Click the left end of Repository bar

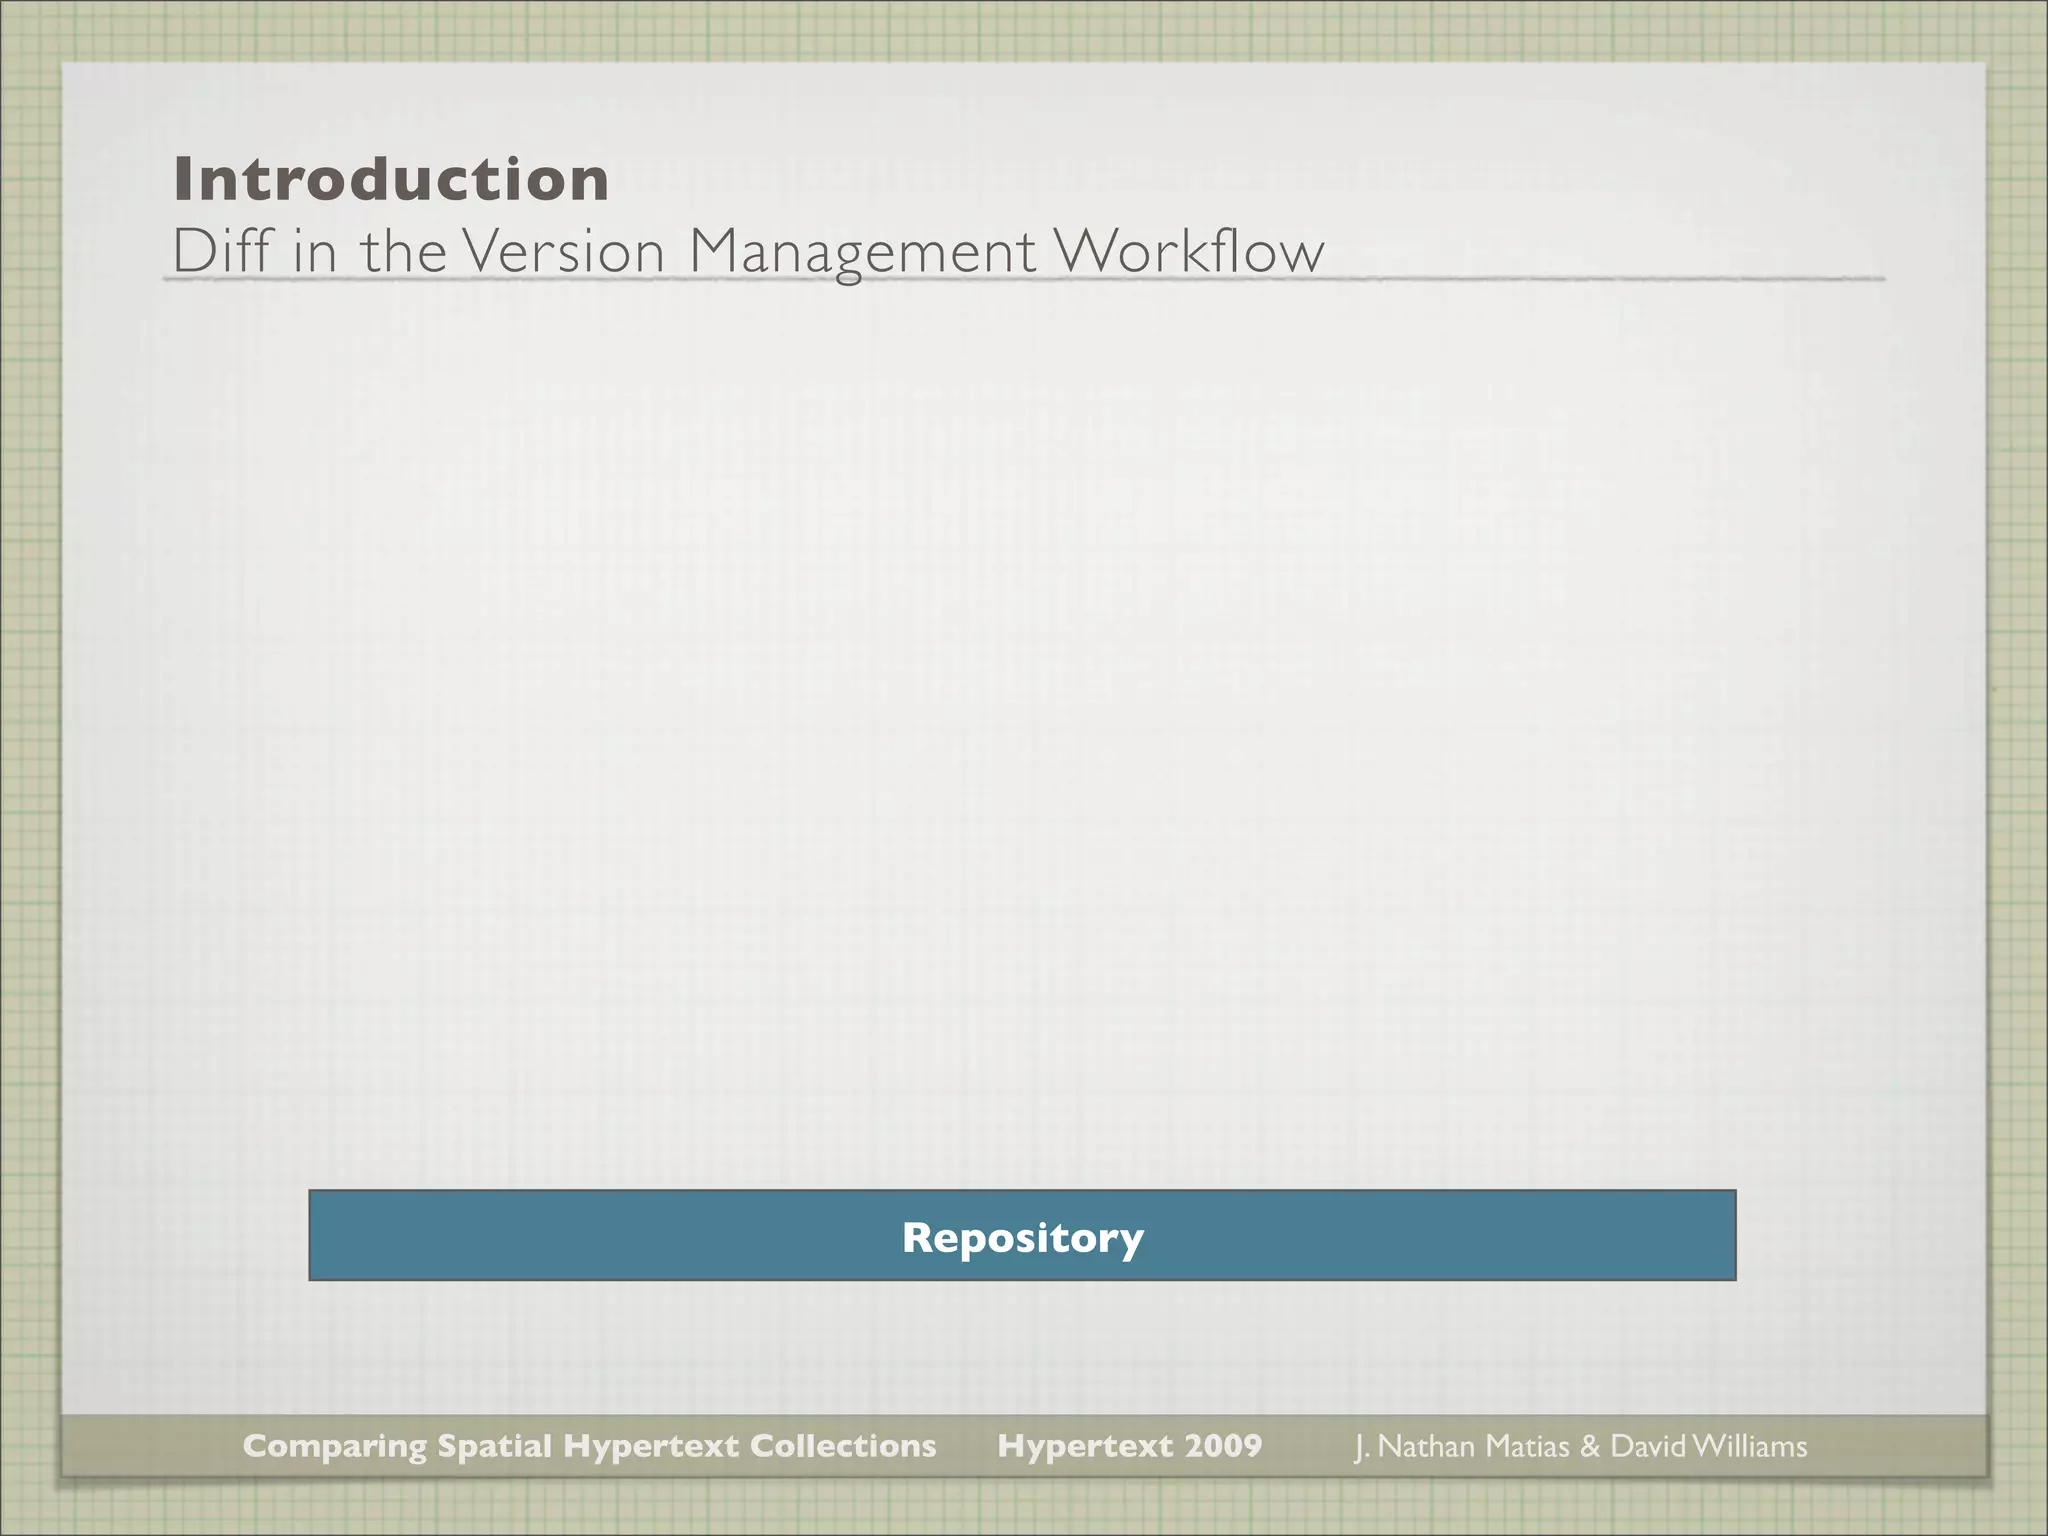point(330,1236)
